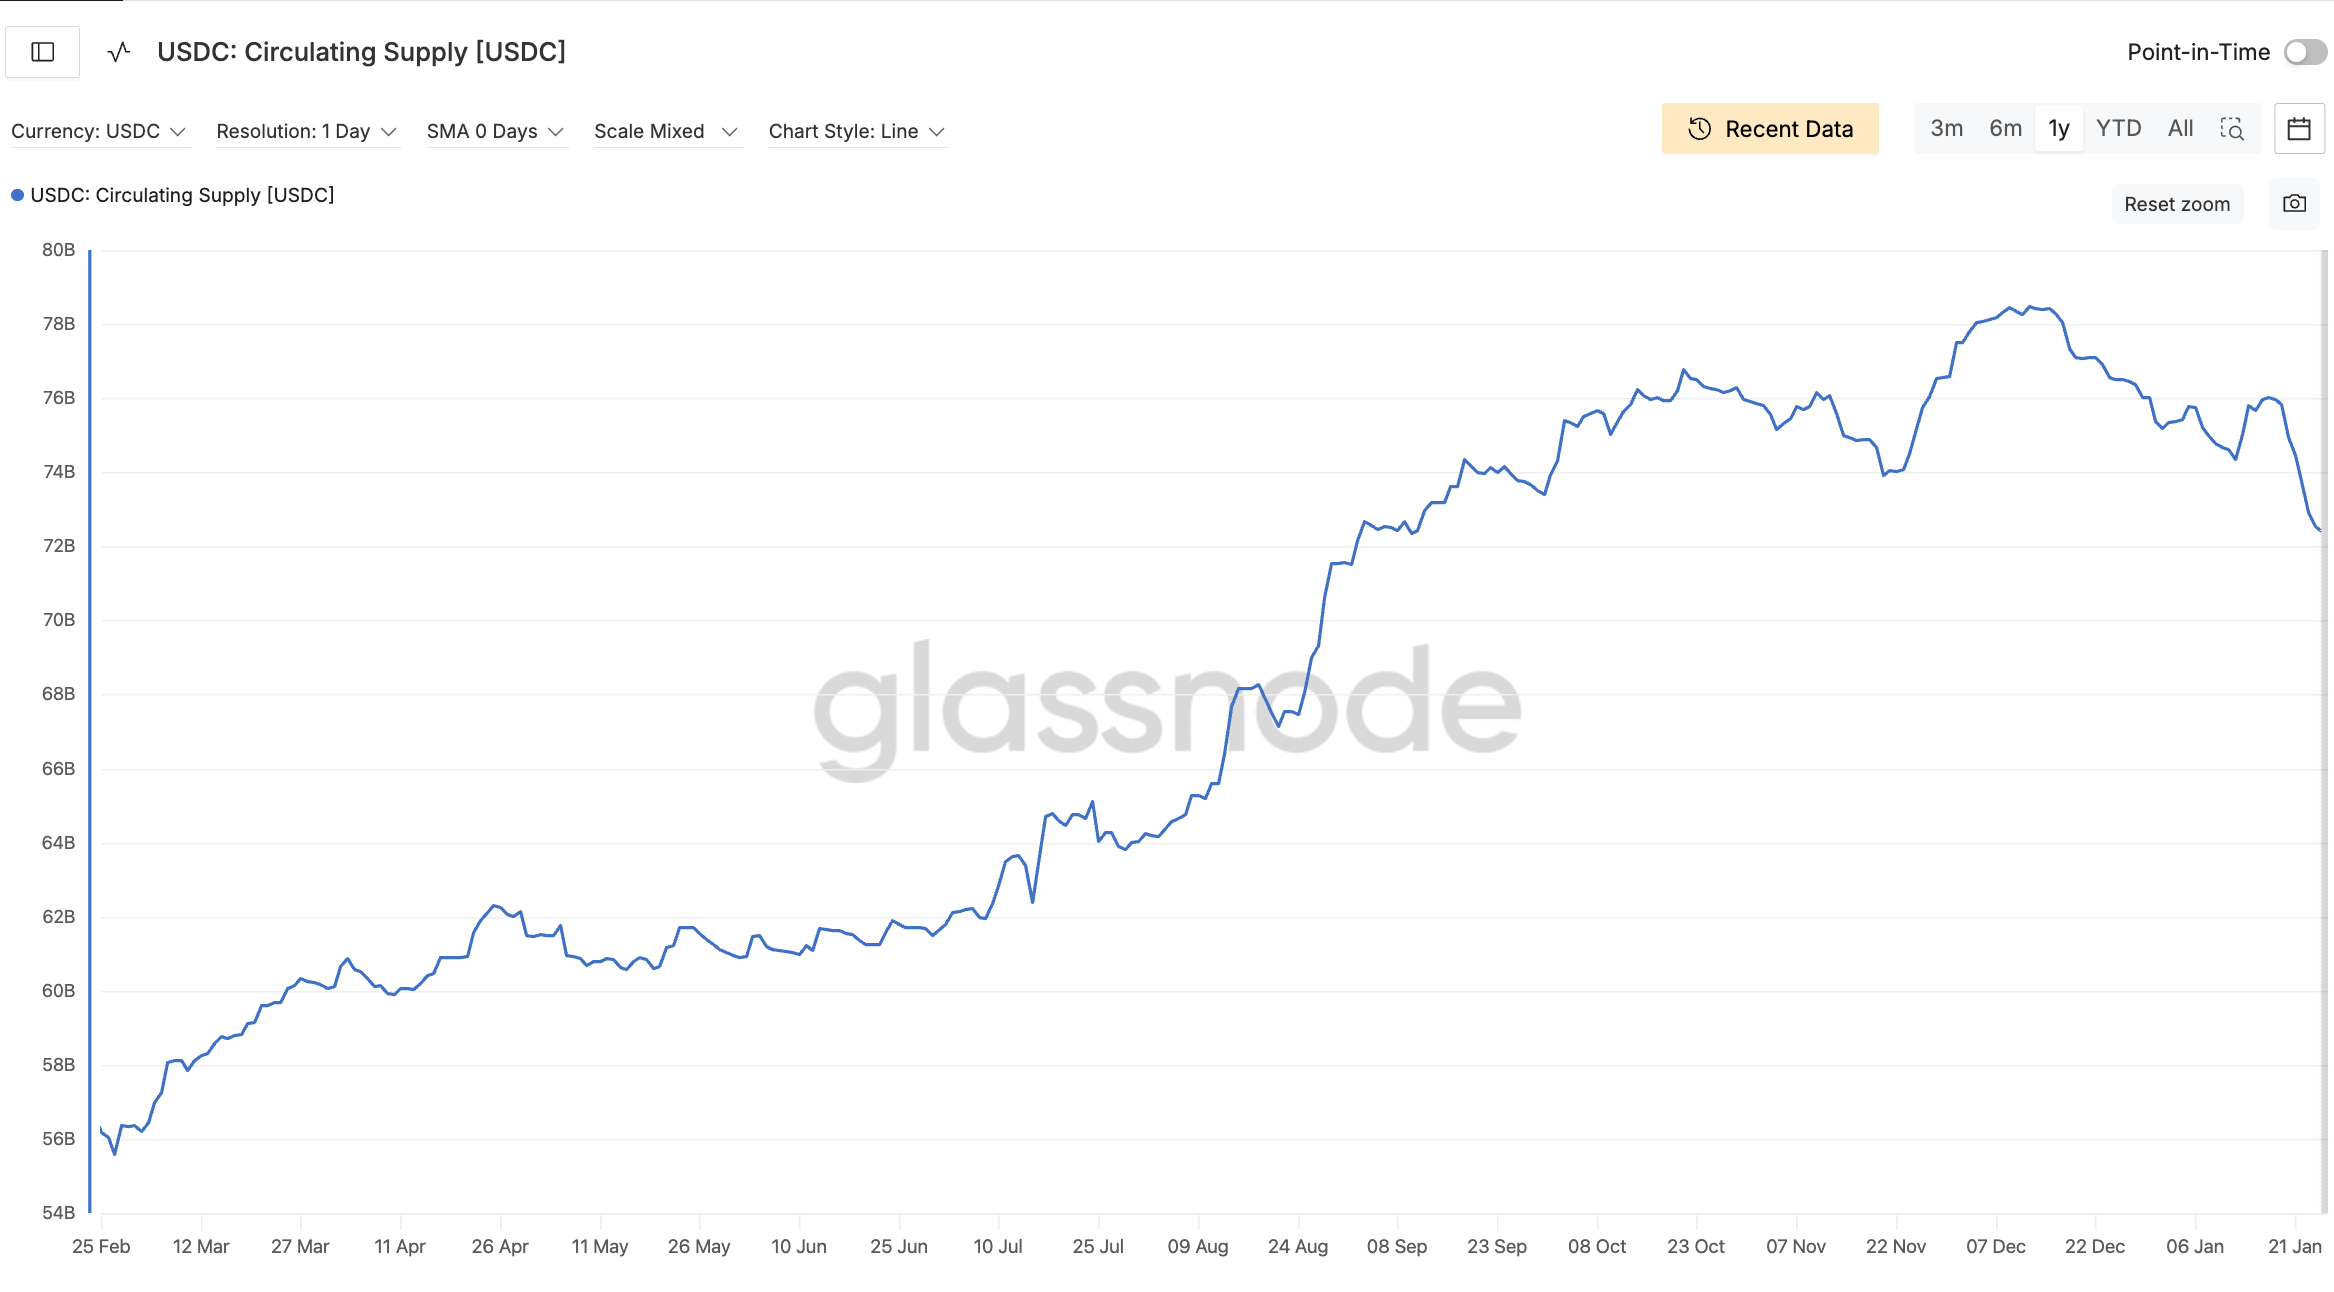Enable the Point-in-Time toggle
This screenshot has height=1292, width=2334.
point(2304,52)
